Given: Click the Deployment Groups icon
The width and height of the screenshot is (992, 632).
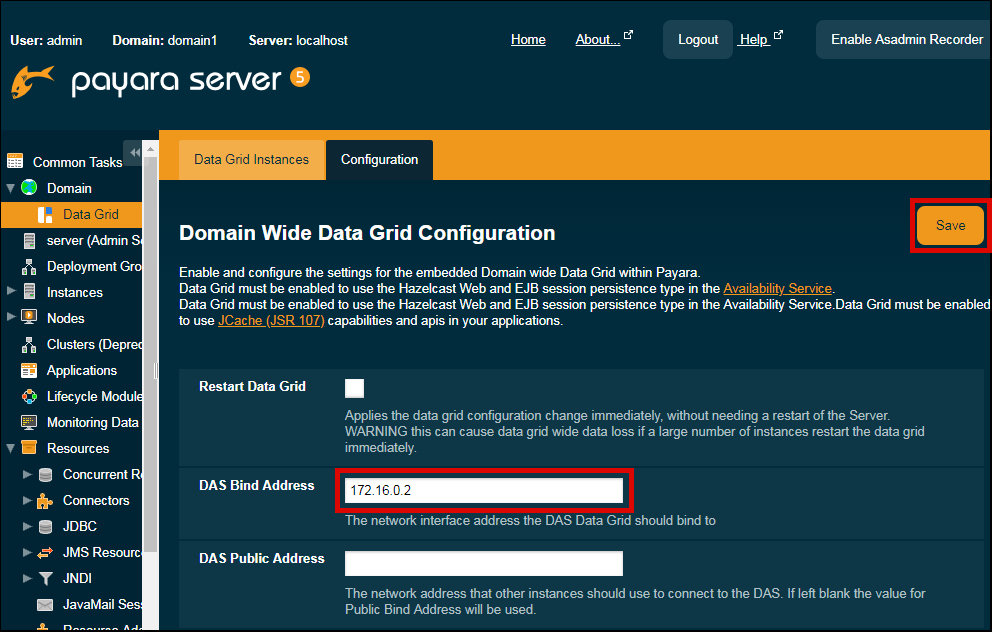Looking at the screenshot, I should pyautogui.click(x=29, y=266).
